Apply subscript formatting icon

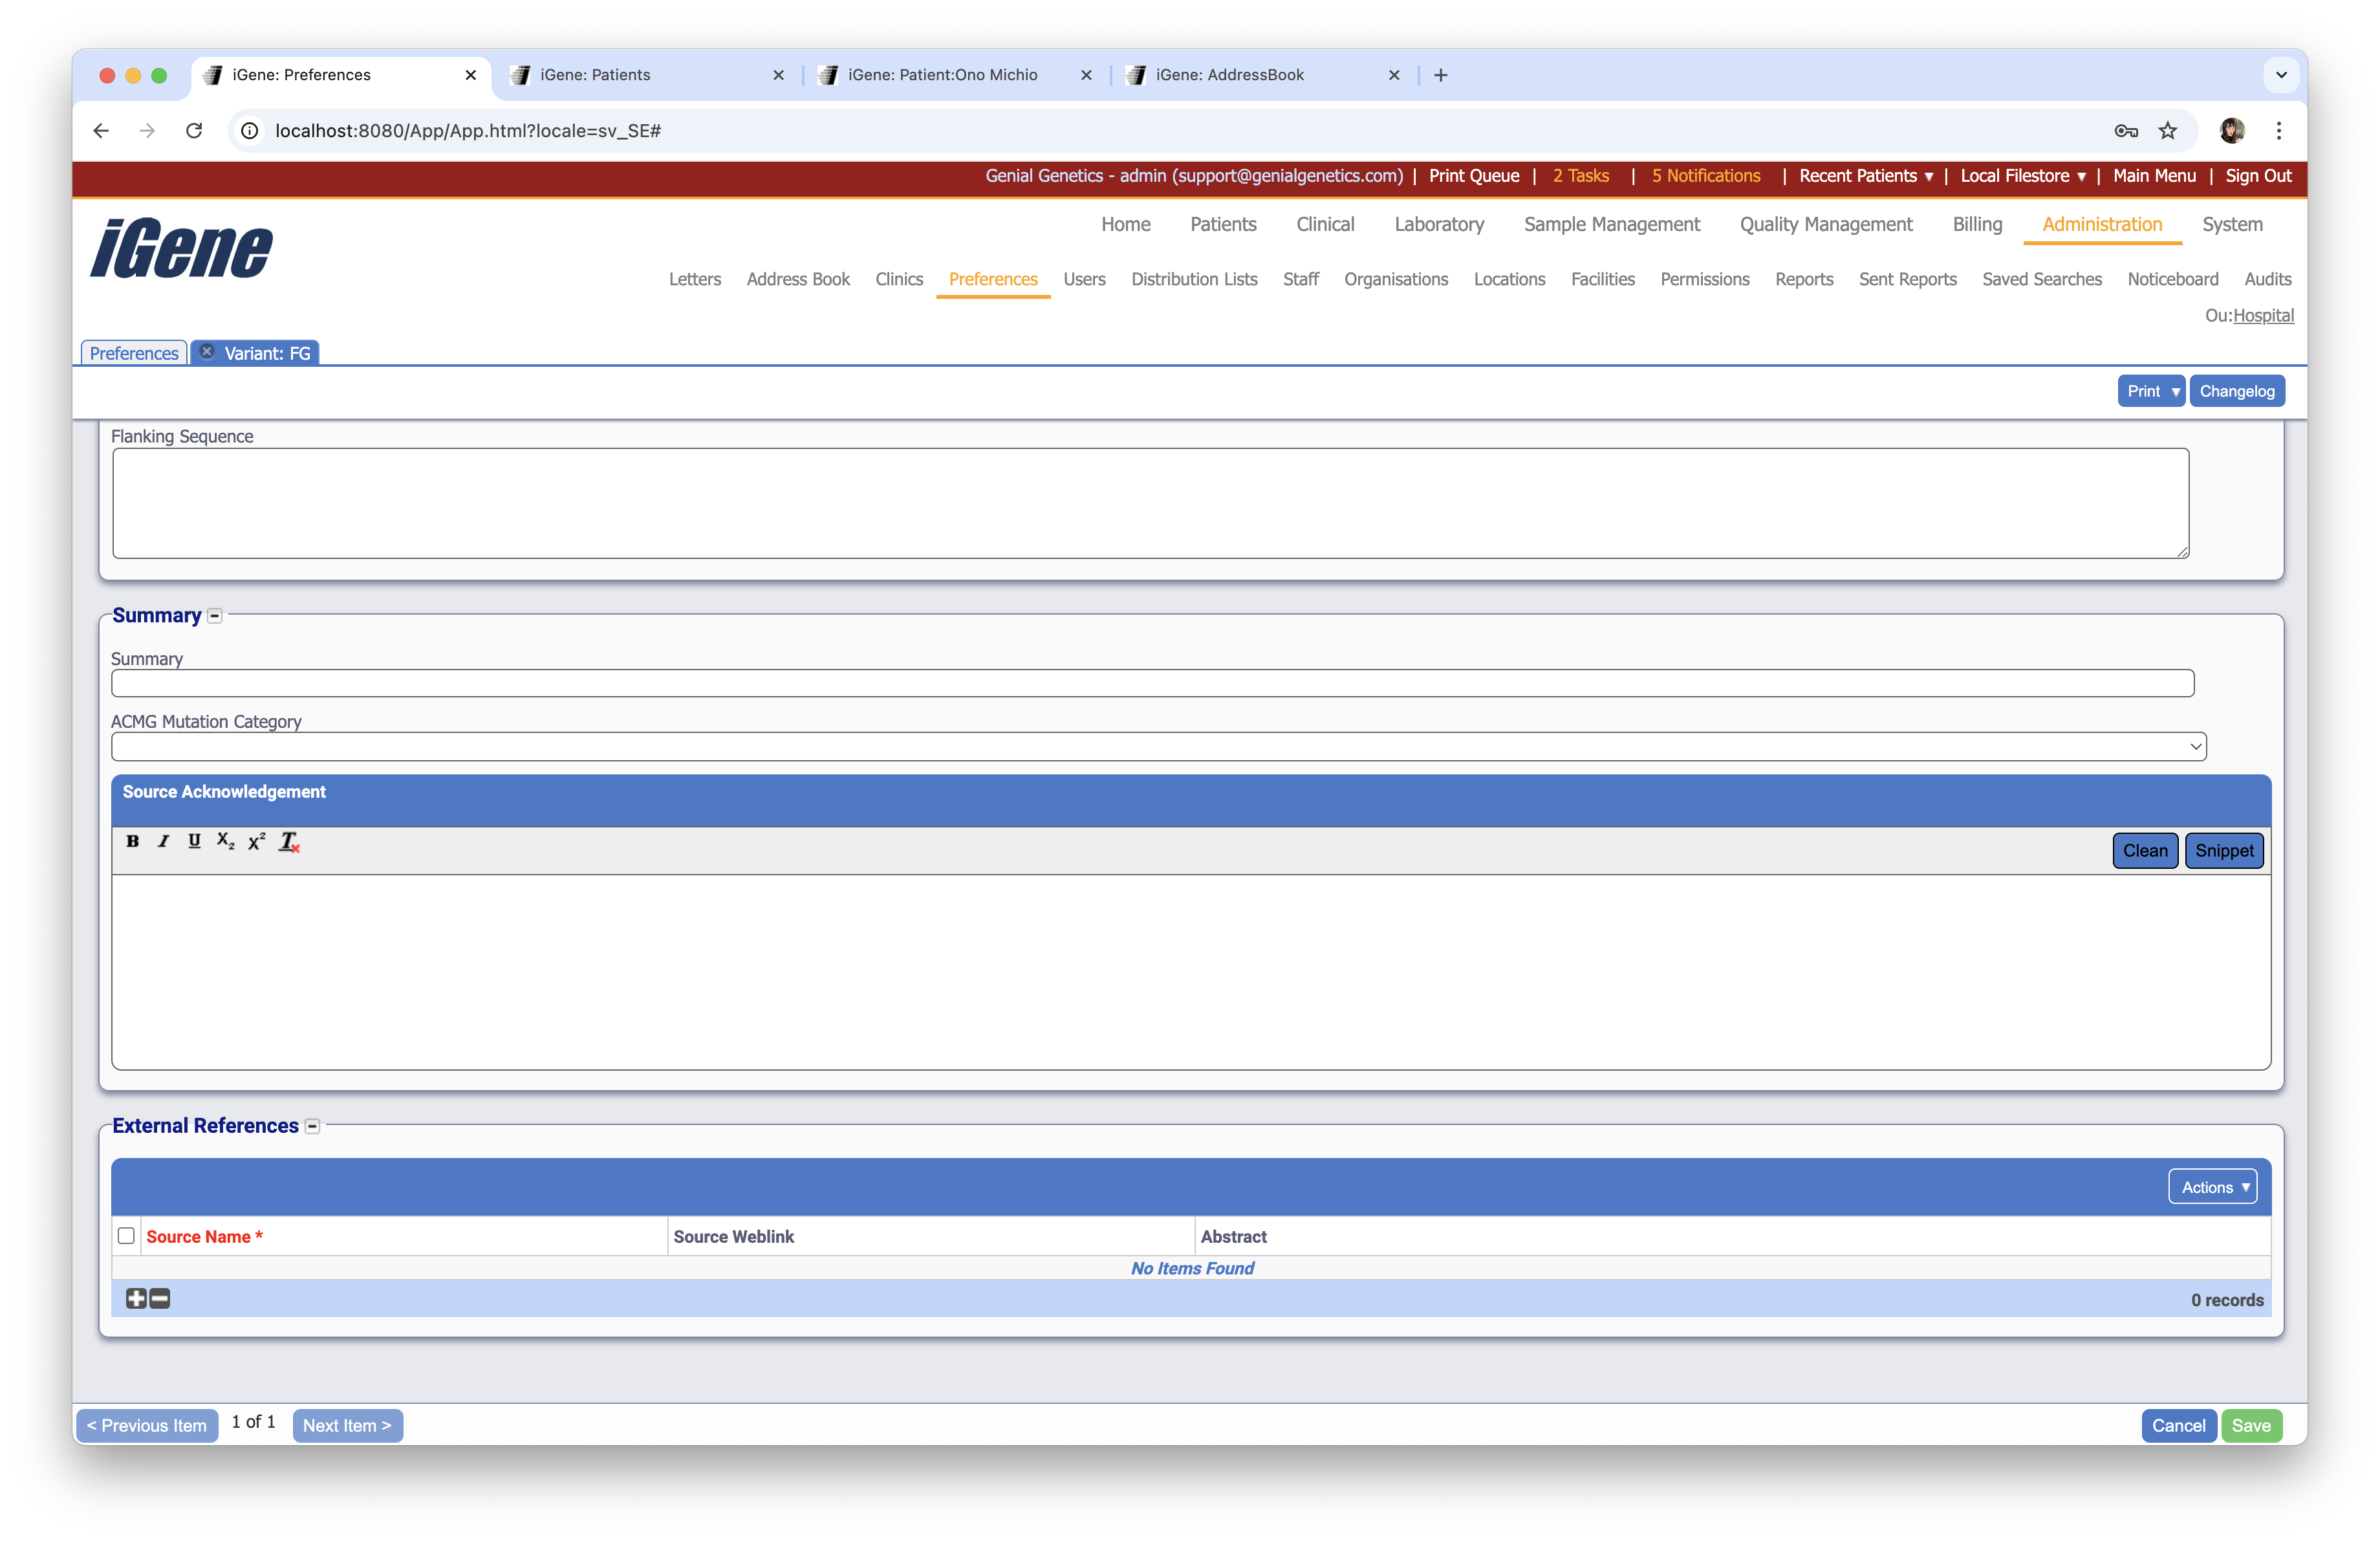pos(225,841)
